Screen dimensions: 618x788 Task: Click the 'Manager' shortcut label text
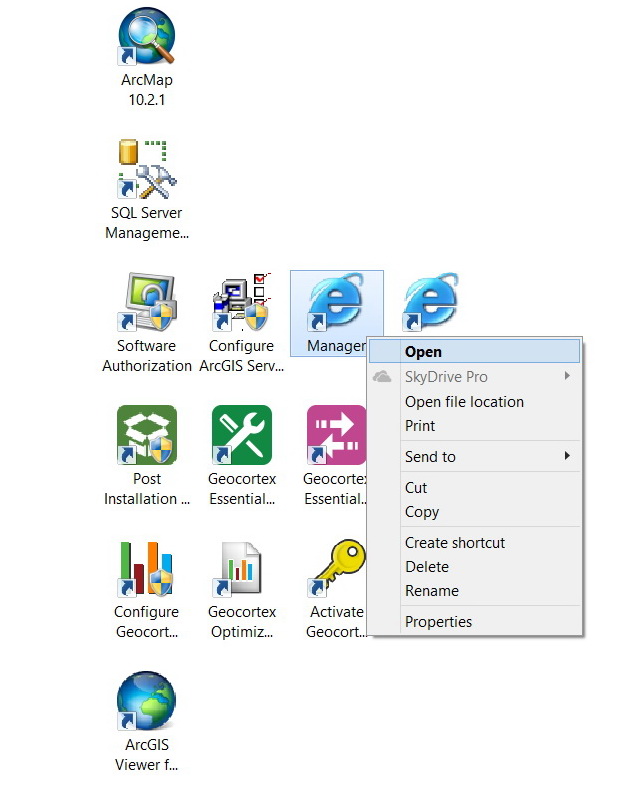click(x=336, y=346)
